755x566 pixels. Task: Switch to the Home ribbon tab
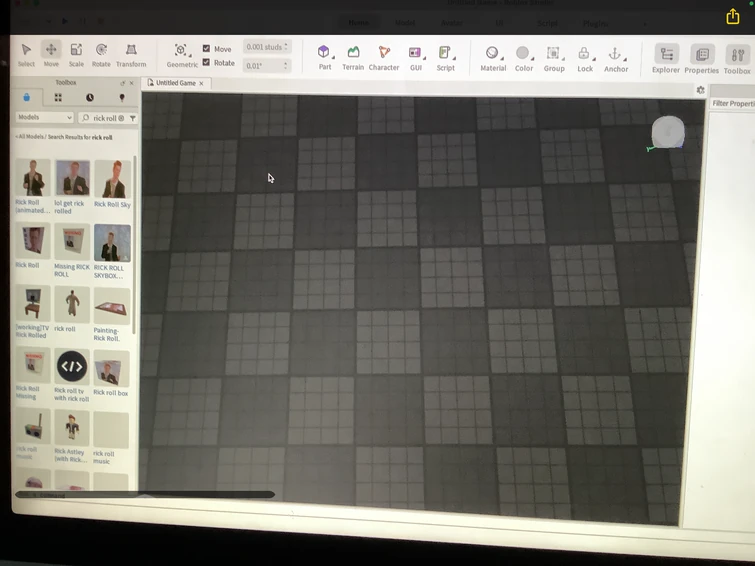click(358, 23)
